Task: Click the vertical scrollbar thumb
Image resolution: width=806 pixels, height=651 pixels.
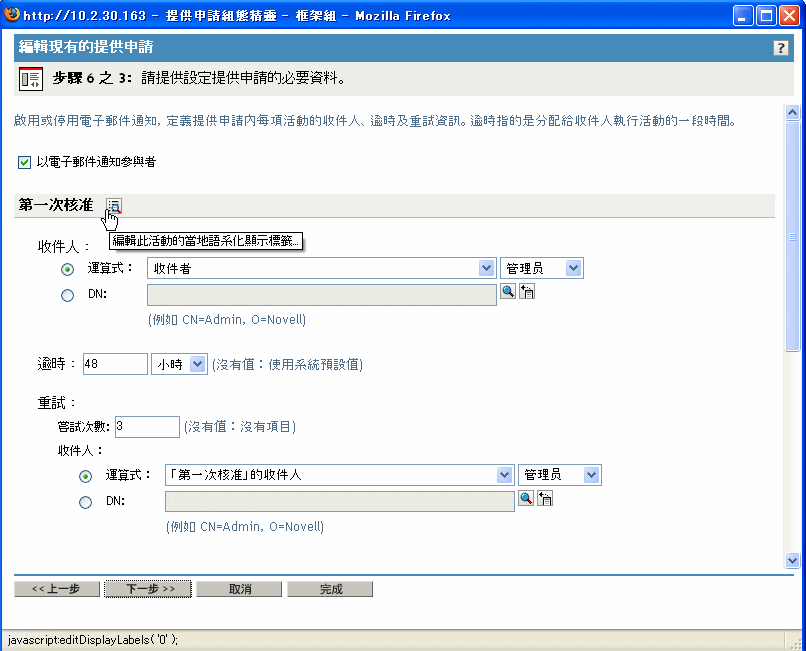Action: tap(793, 236)
